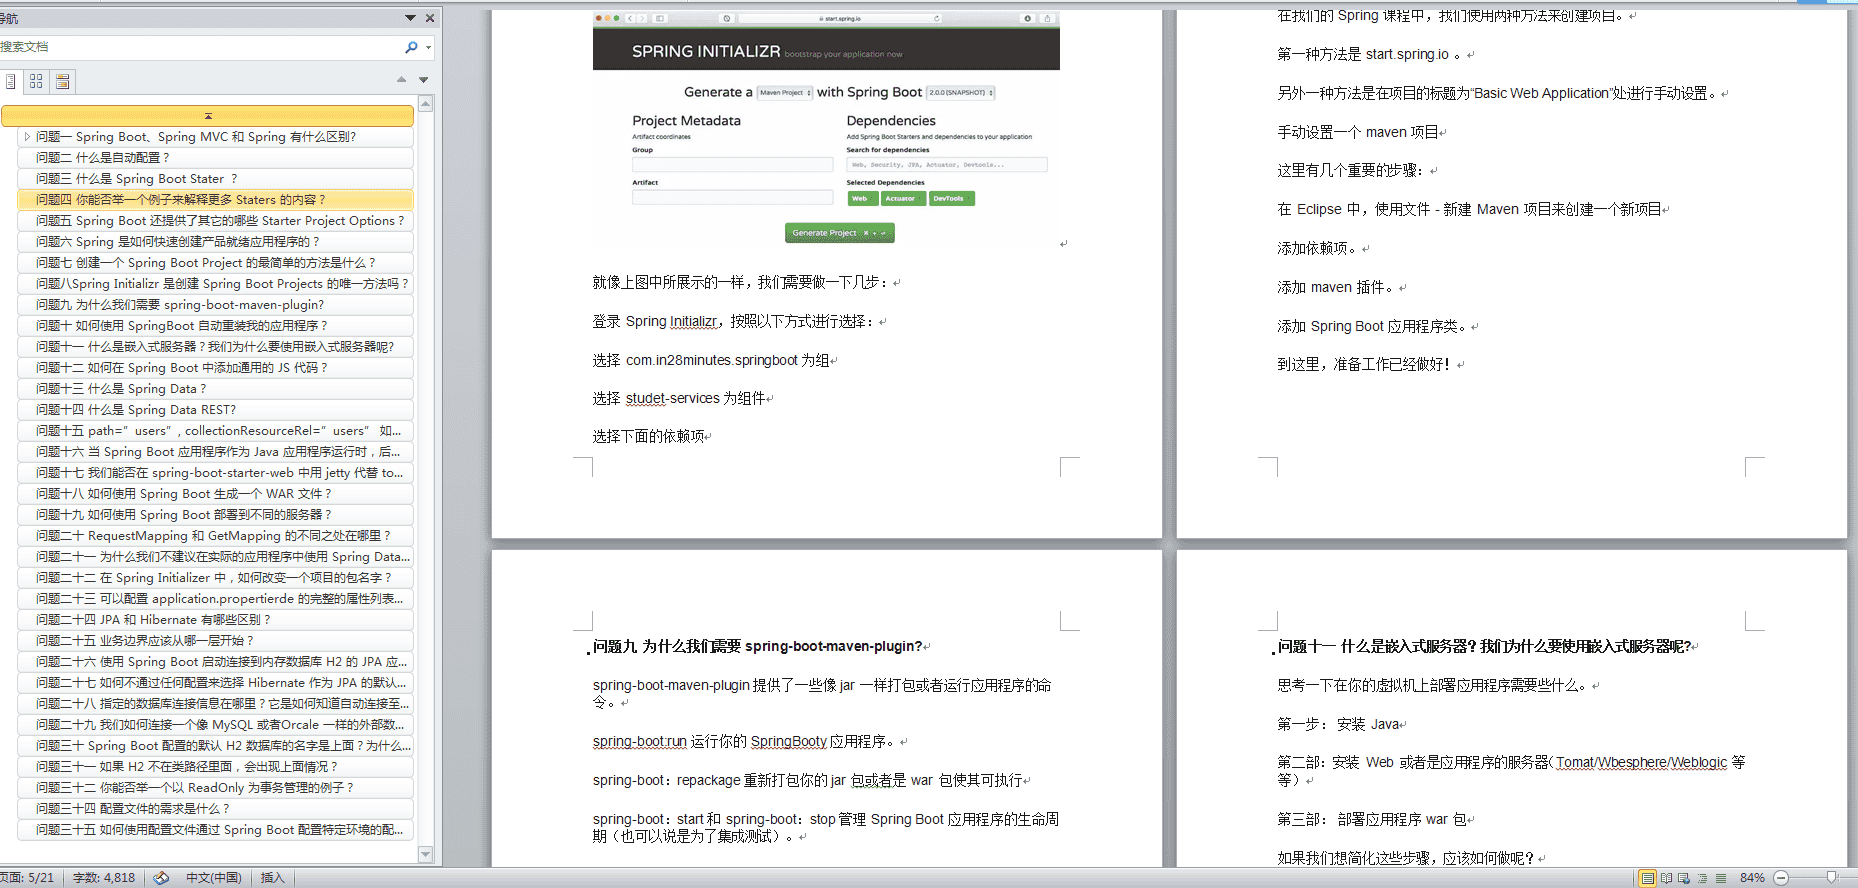Open heading 问题六 about production-ready applications
Image resolution: width=1858 pixels, height=888 pixels.
(x=216, y=242)
